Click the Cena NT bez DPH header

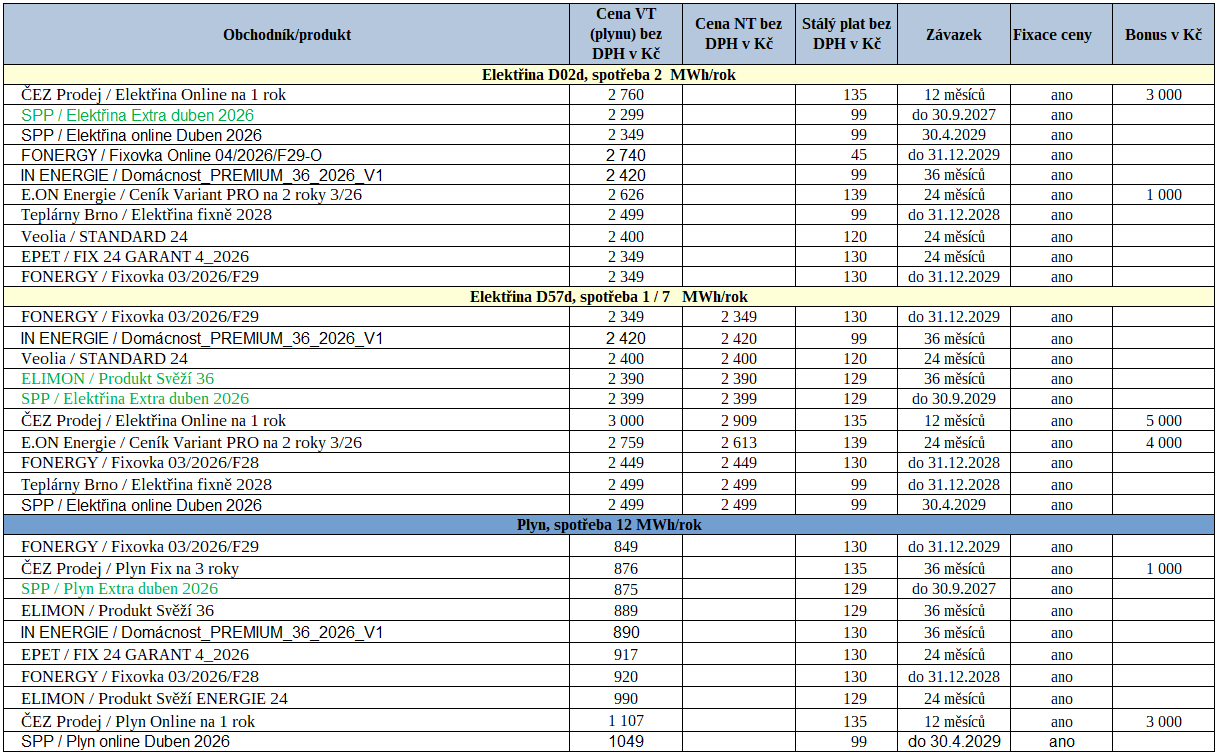[738, 34]
